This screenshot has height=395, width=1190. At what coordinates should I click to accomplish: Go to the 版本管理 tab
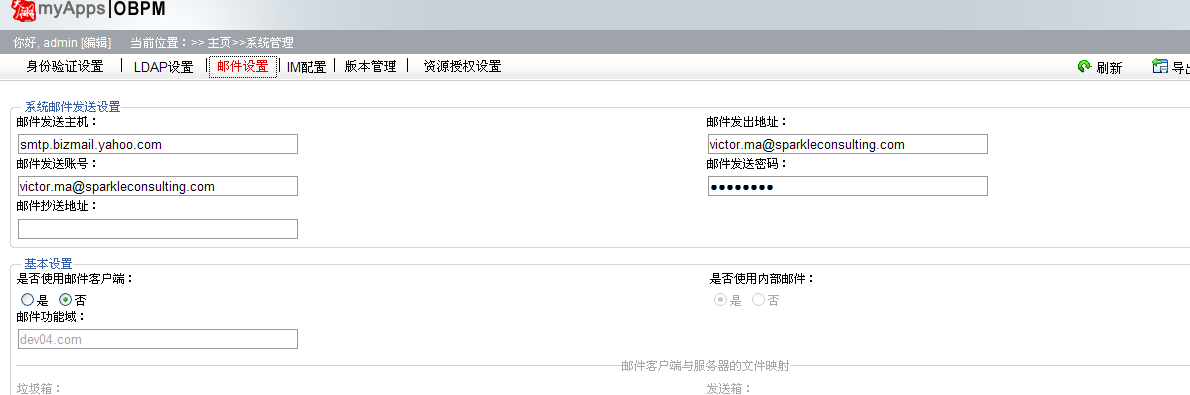(370, 67)
